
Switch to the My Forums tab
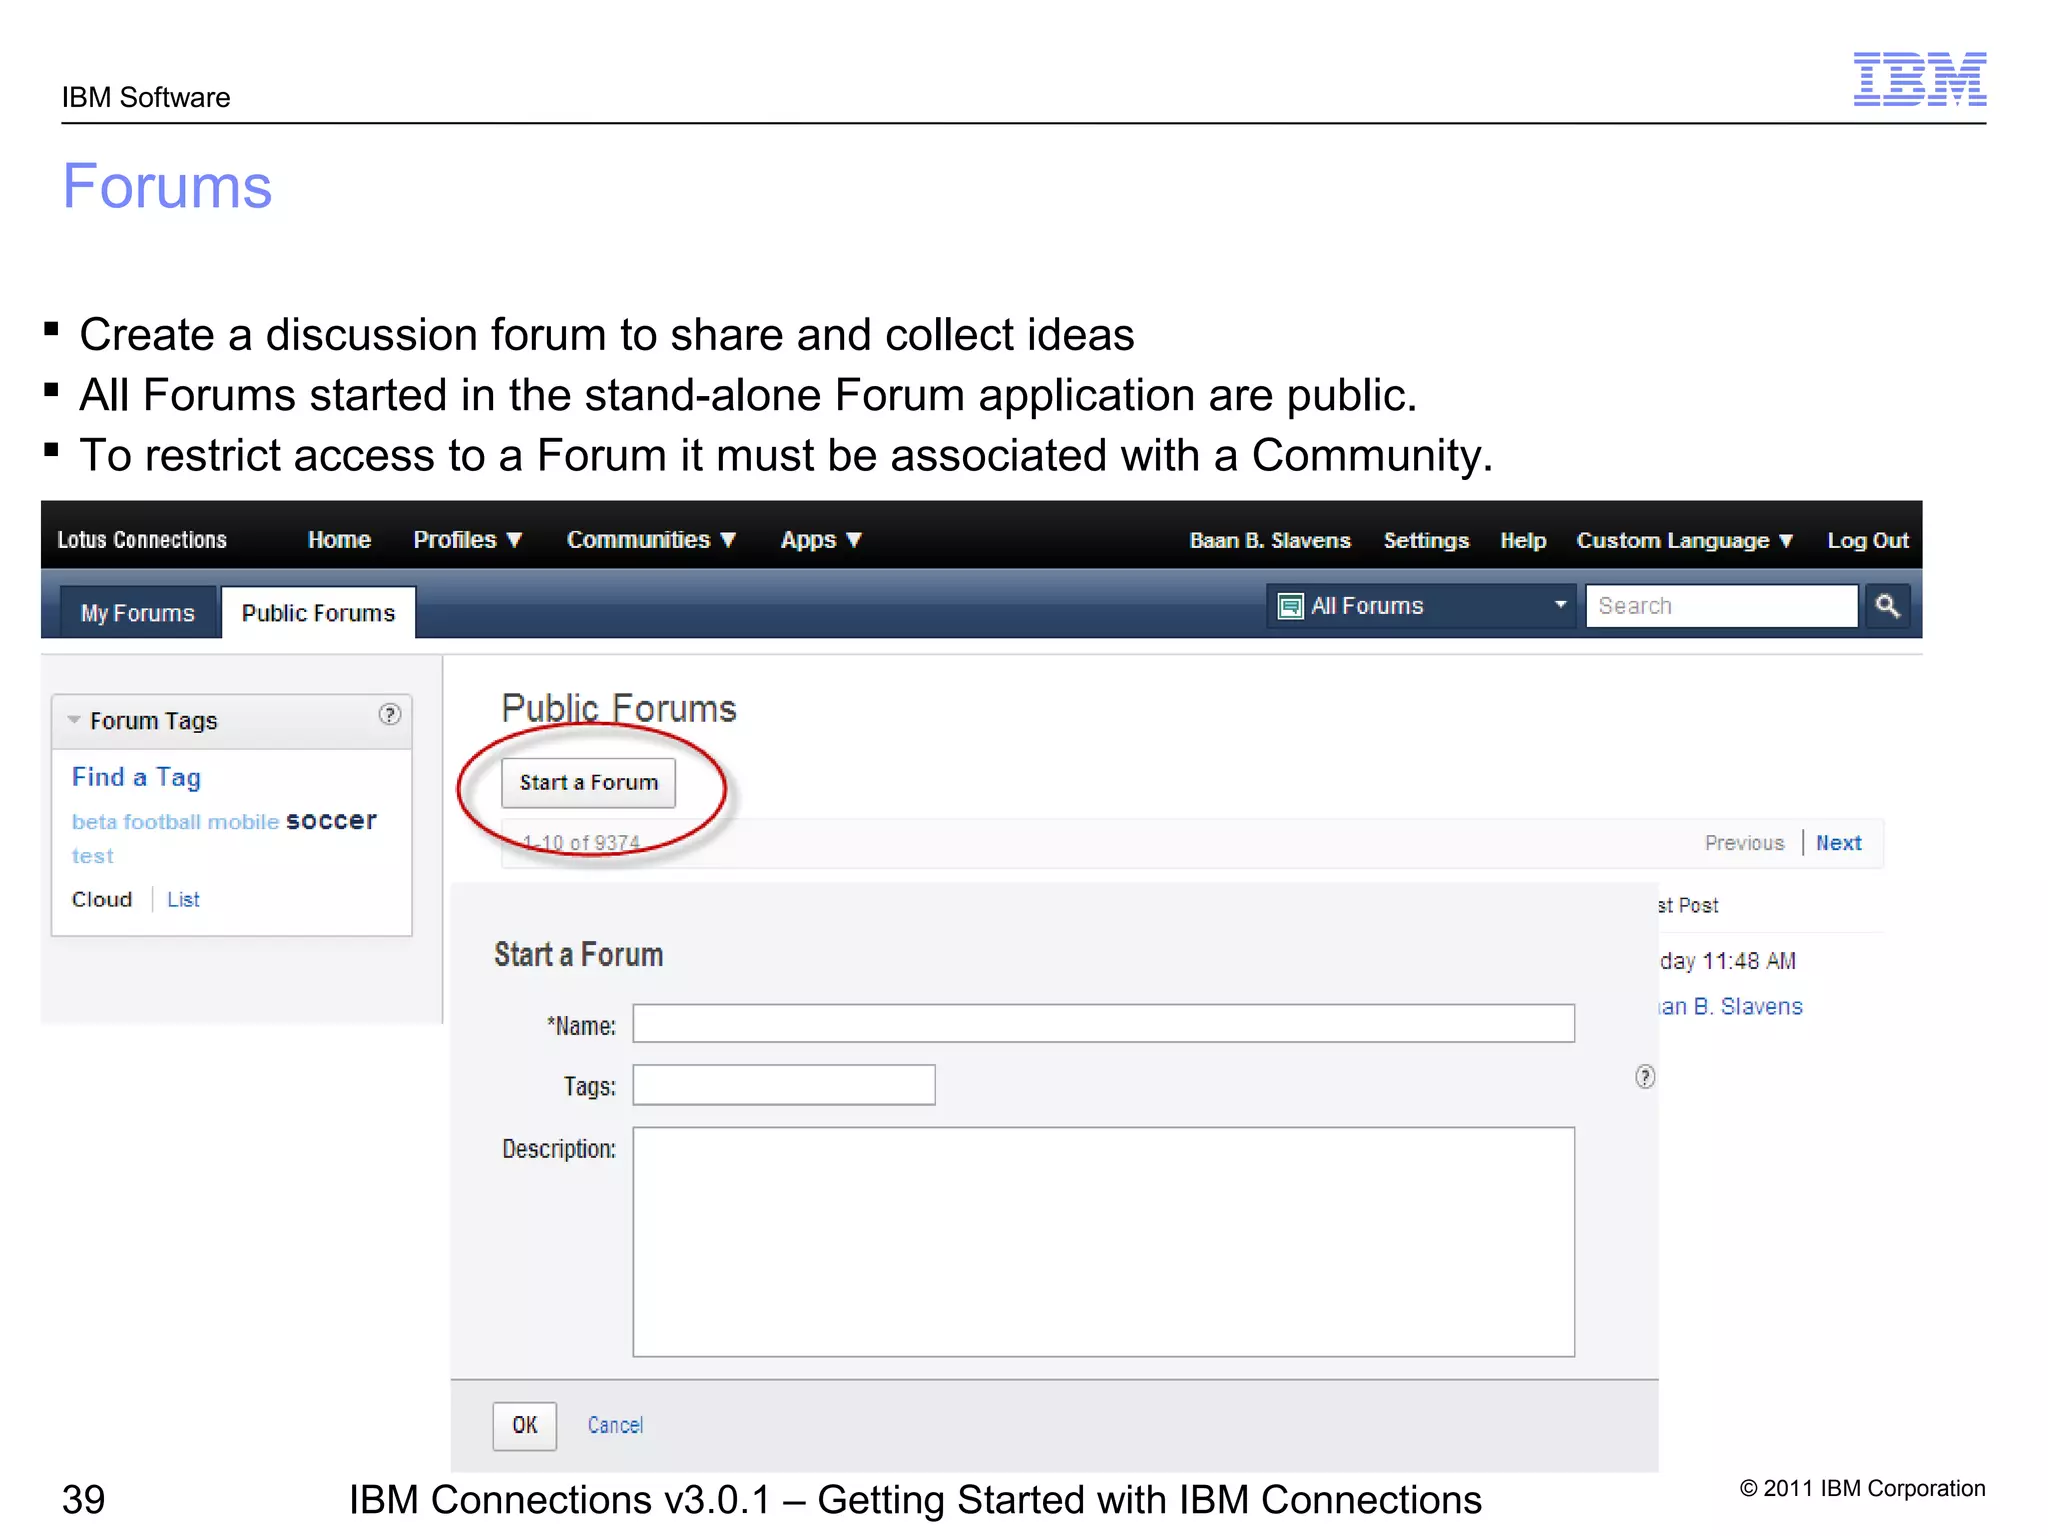pyautogui.click(x=138, y=612)
